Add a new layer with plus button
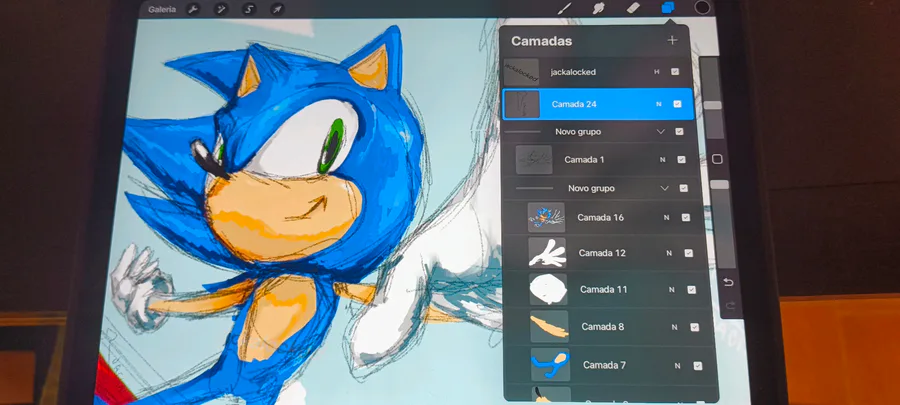 (672, 40)
